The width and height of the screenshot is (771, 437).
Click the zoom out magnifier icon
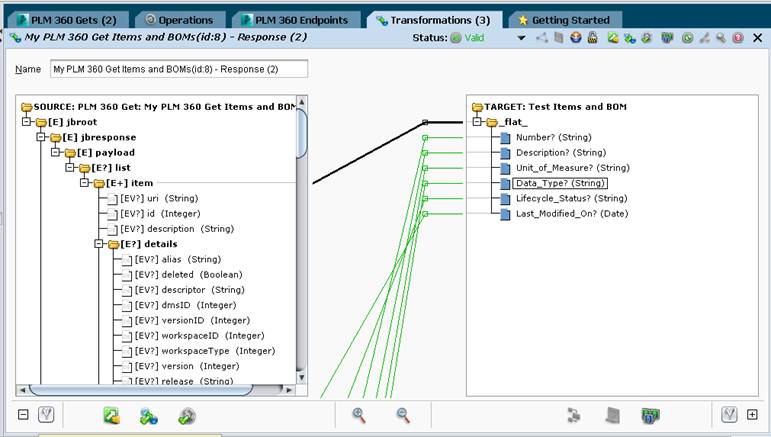(x=403, y=415)
